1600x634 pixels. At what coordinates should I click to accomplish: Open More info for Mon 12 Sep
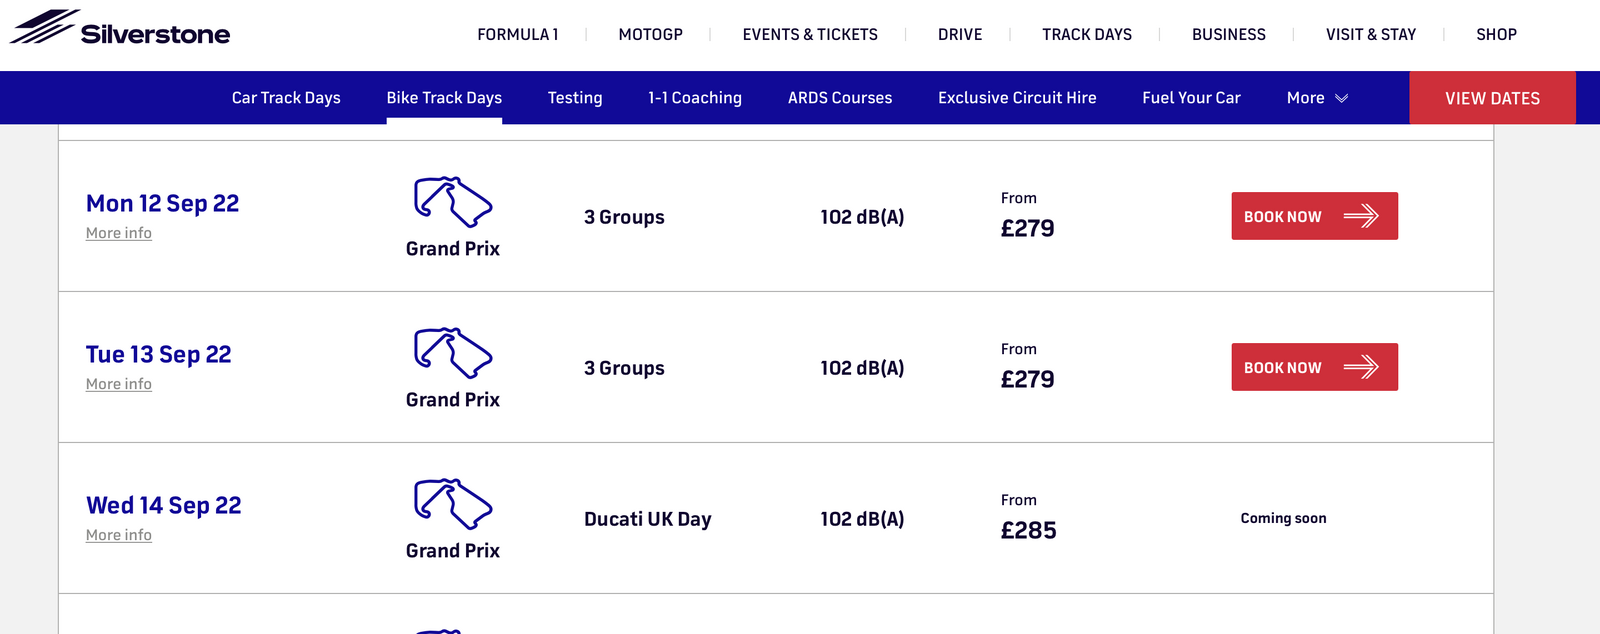119,233
